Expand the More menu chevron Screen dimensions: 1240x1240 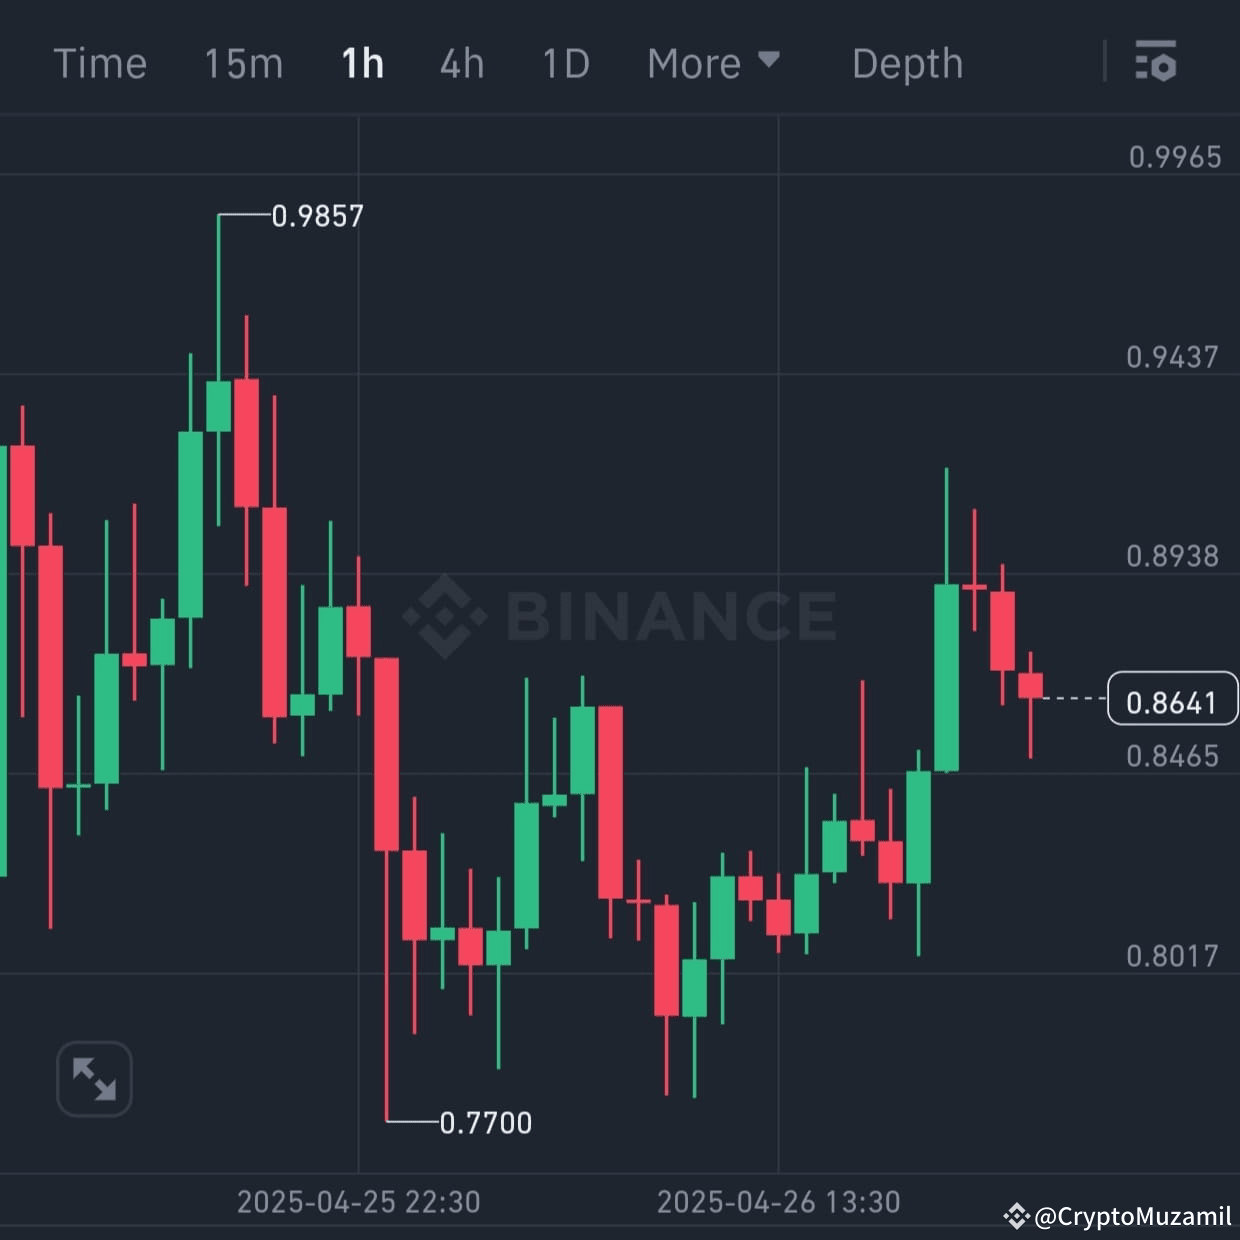tap(768, 63)
